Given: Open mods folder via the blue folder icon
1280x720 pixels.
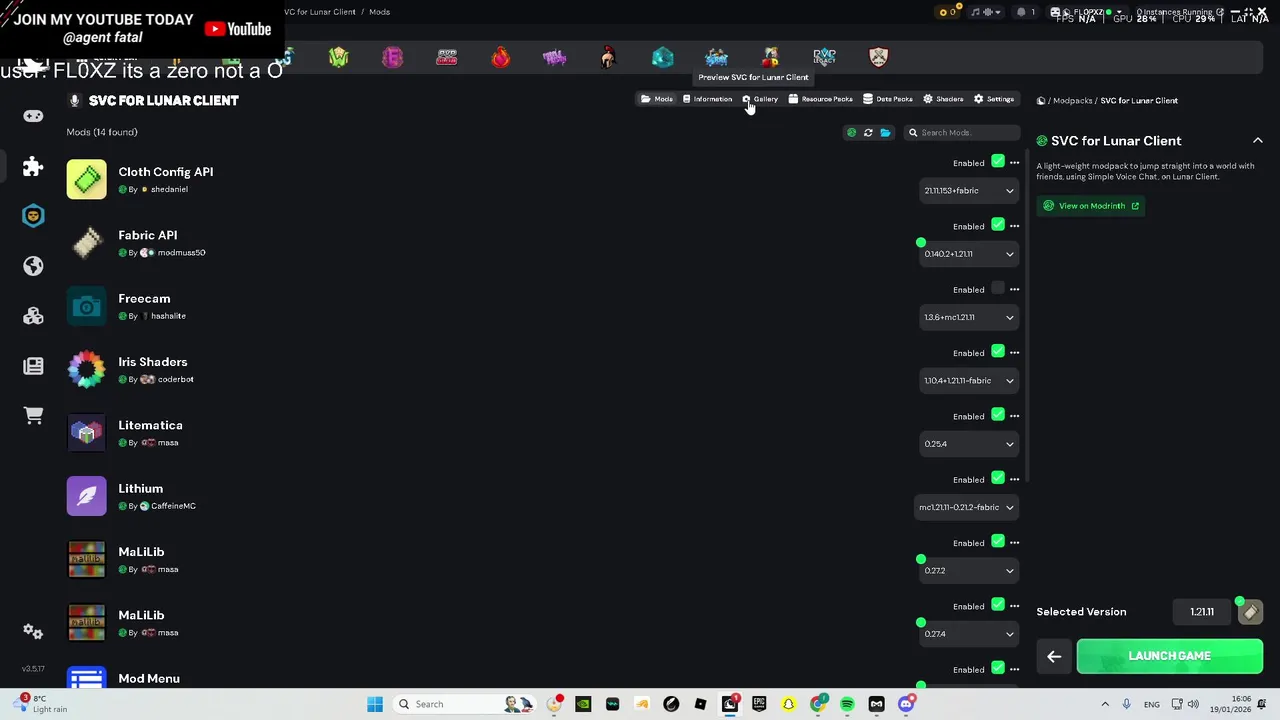Looking at the screenshot, I should tap(885, 132).
